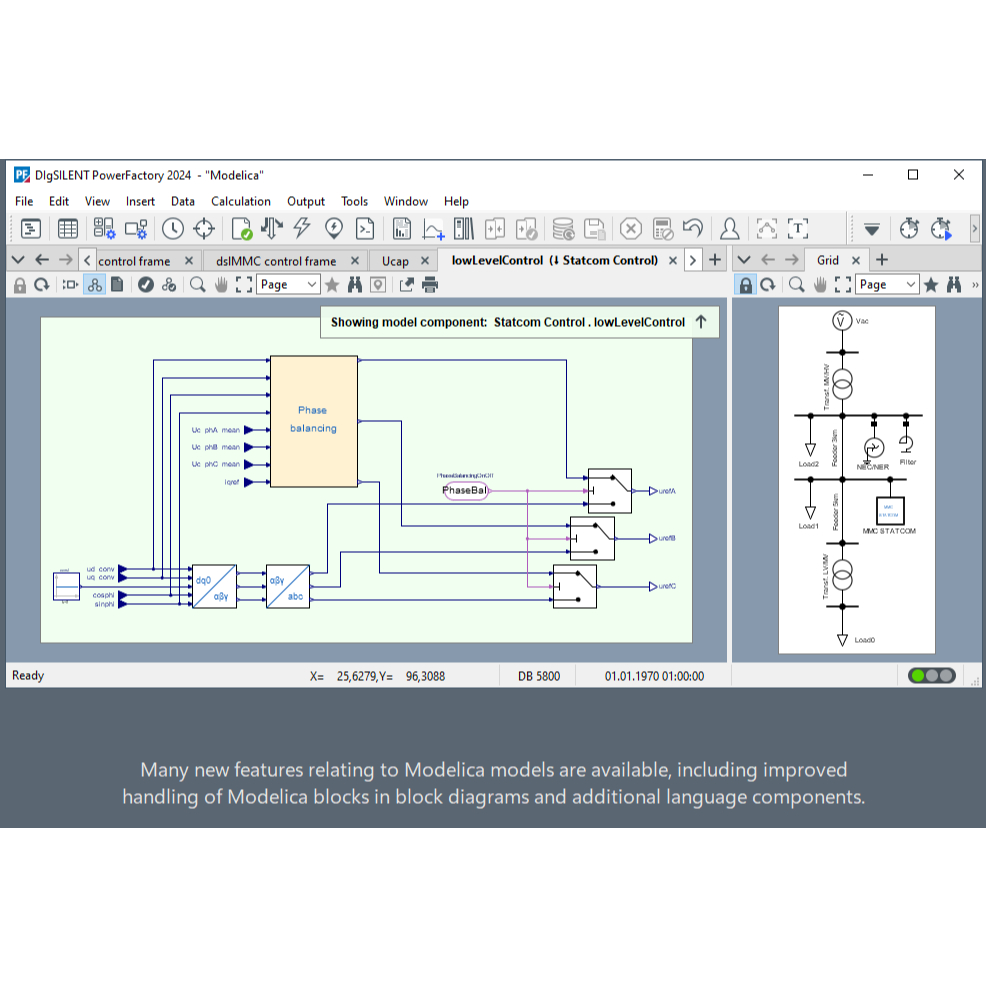The width and height of the screenshot is (986, 986).
Task: Click the lightning bolt short-circuit icon
Action: (302, 228)
